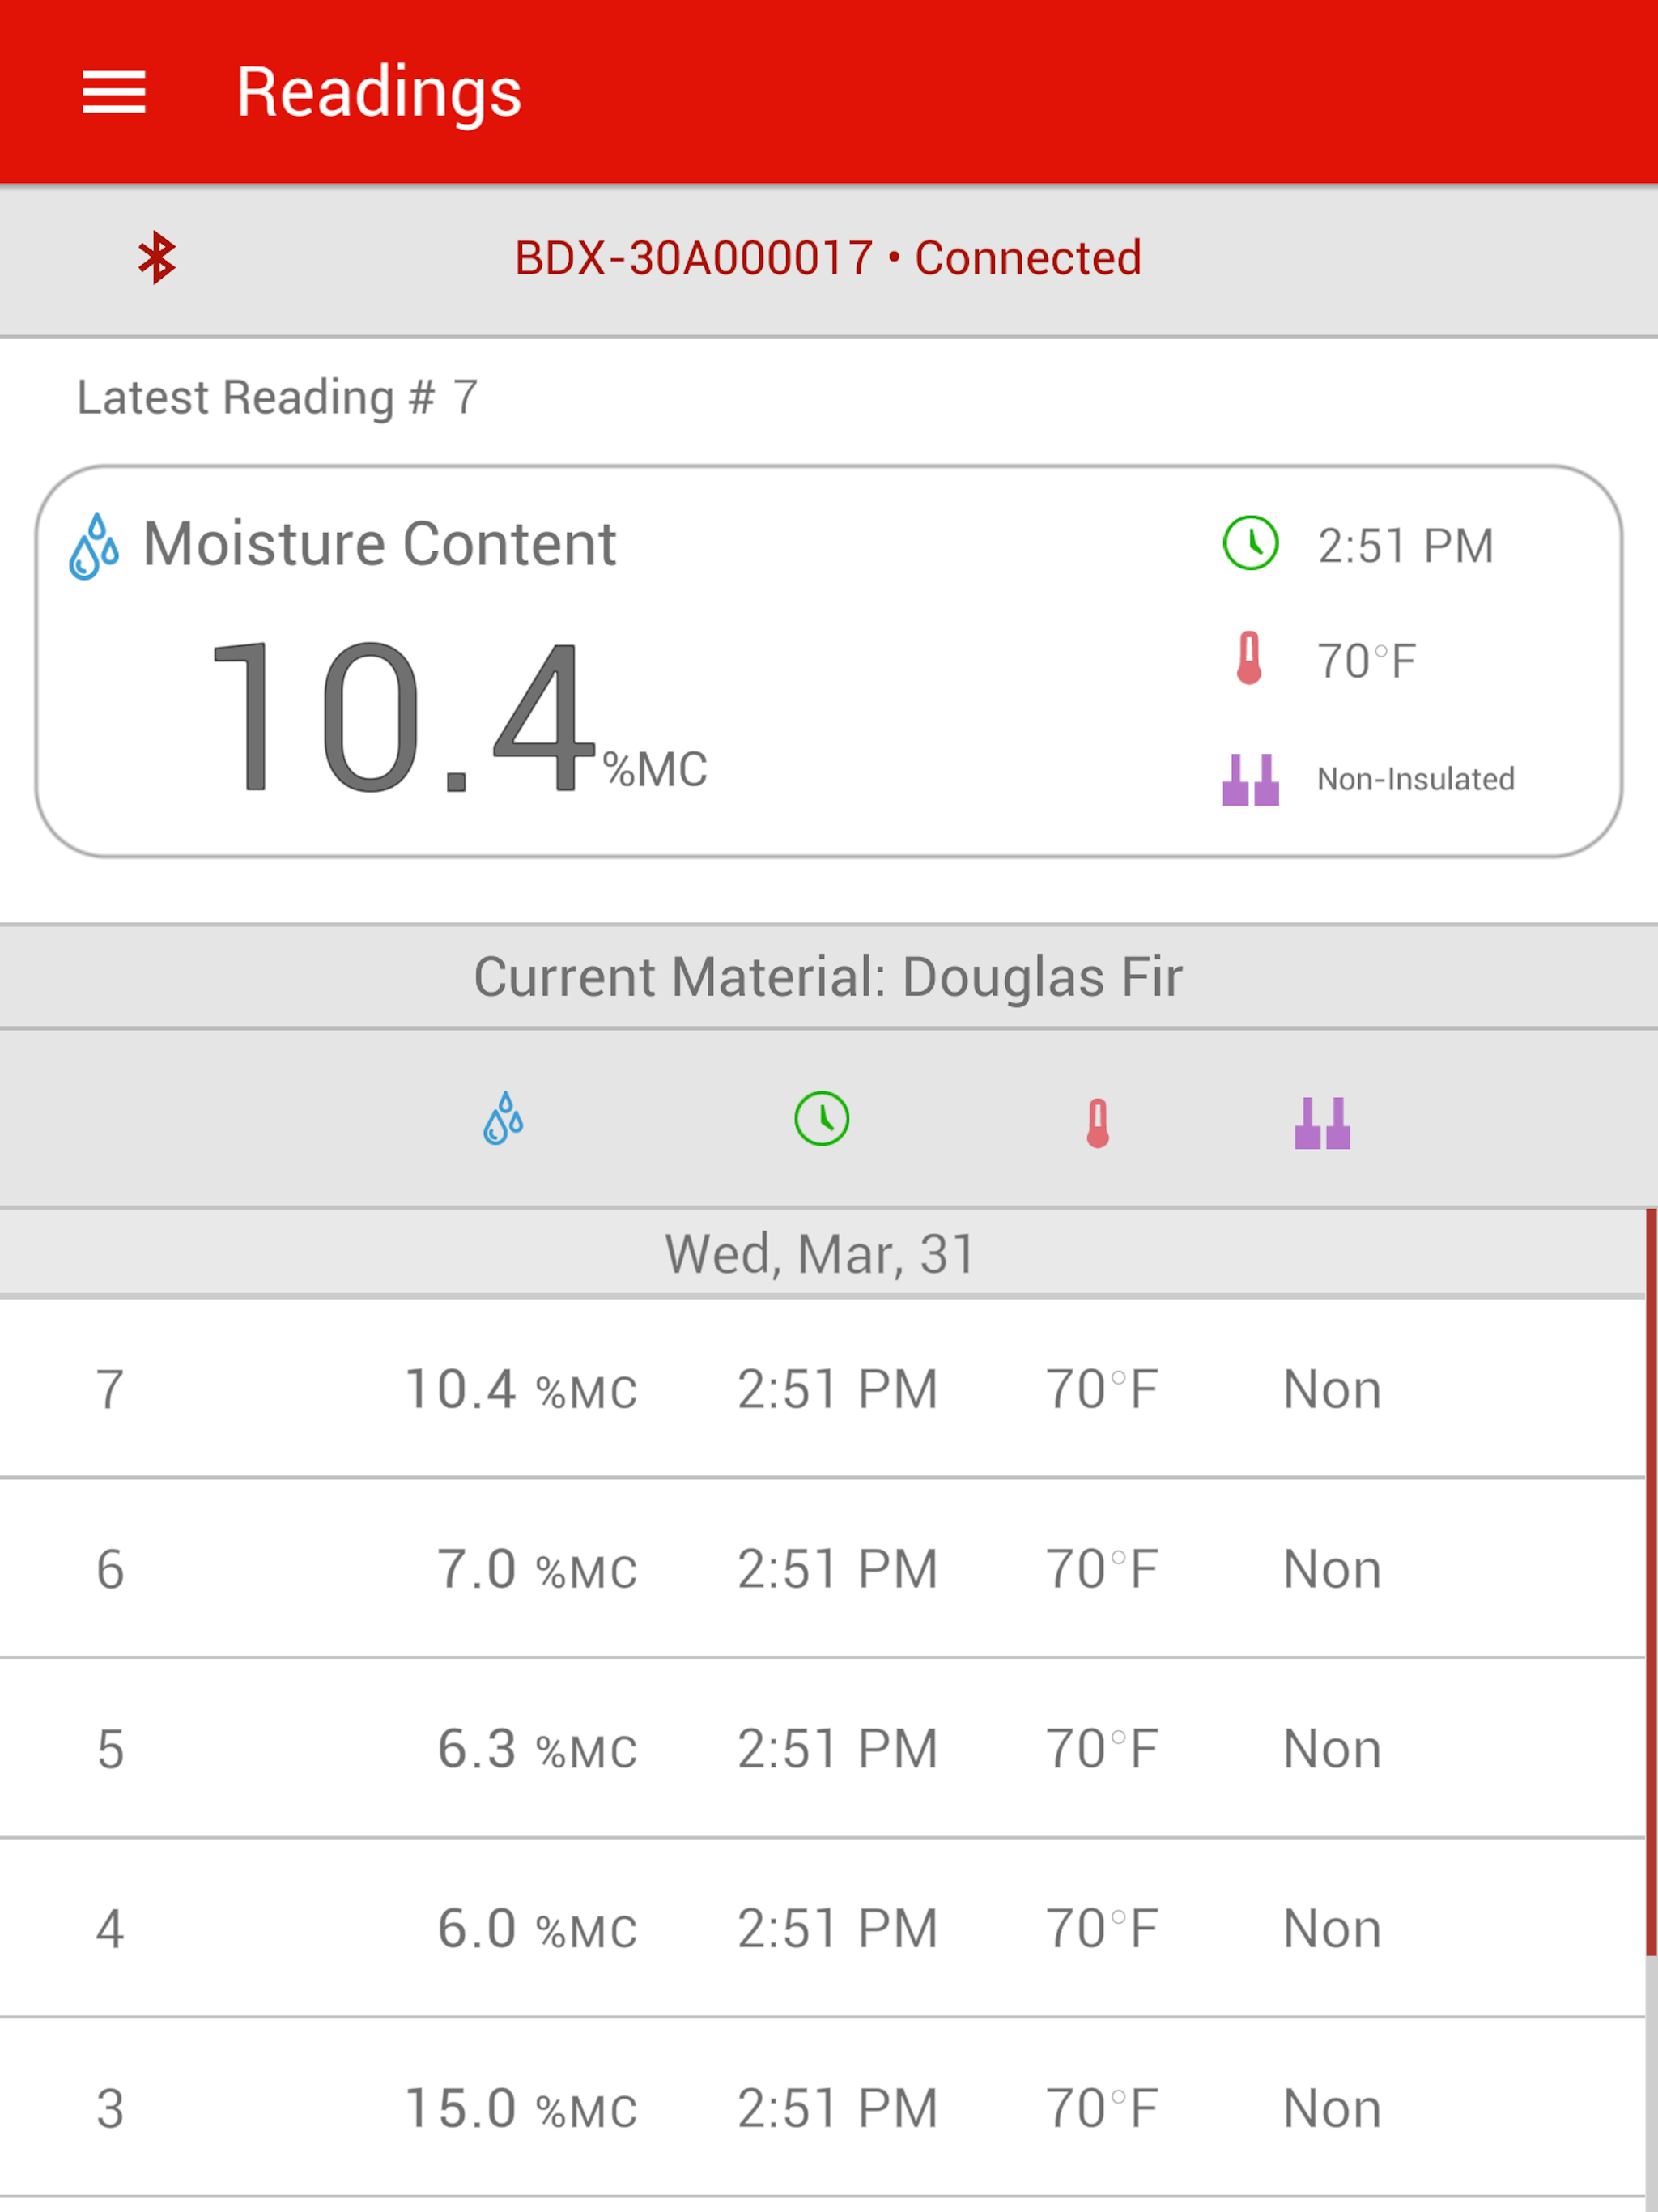1658x2212 pixels.
Task: Tap the purple pin-type icon in reading card
Action: pyautogui.click(x=1250, y=779)
